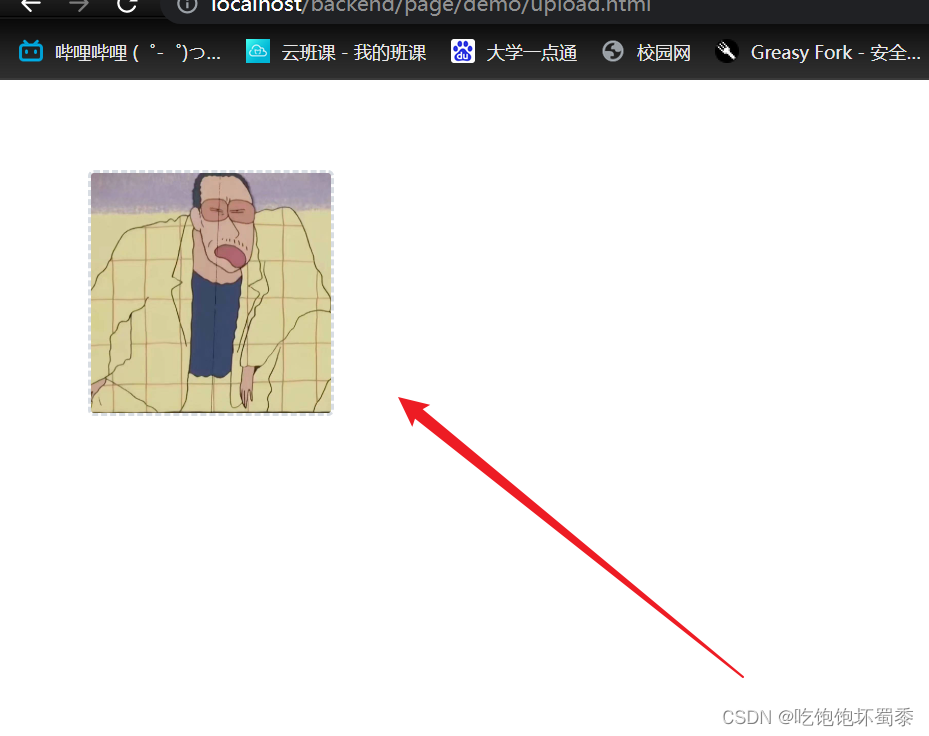This screenshot has height=736, width=929.
Task: Click the Bilibili bookmark icon
Action: pos(31,52)
